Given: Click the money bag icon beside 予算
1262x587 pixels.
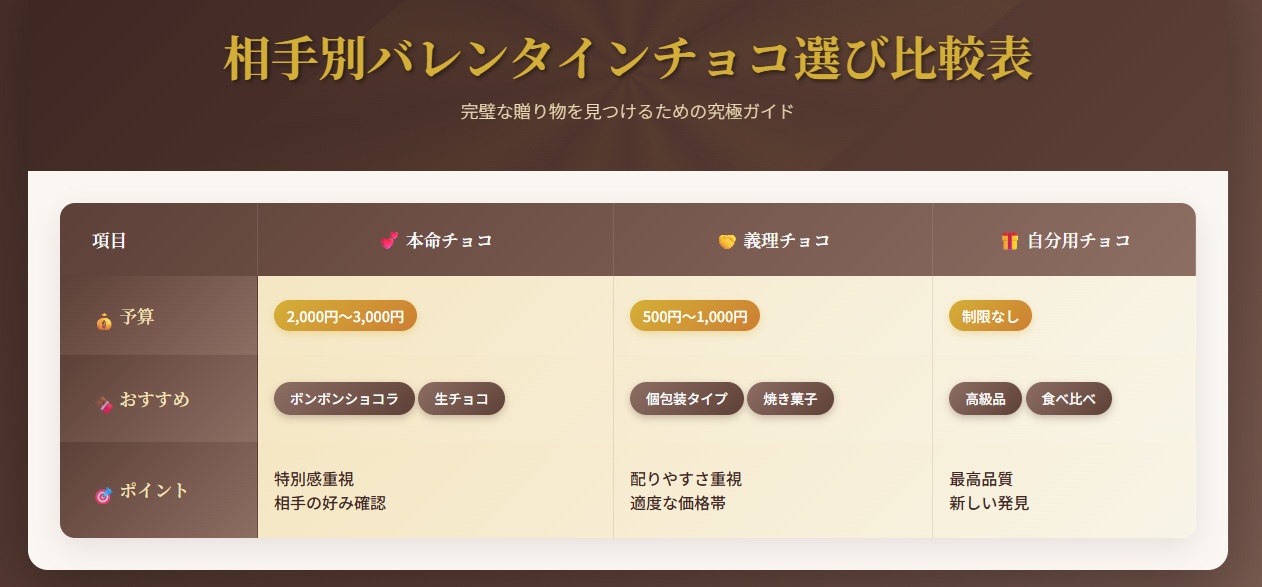Looking at the screenshot, I should [104, 320].
